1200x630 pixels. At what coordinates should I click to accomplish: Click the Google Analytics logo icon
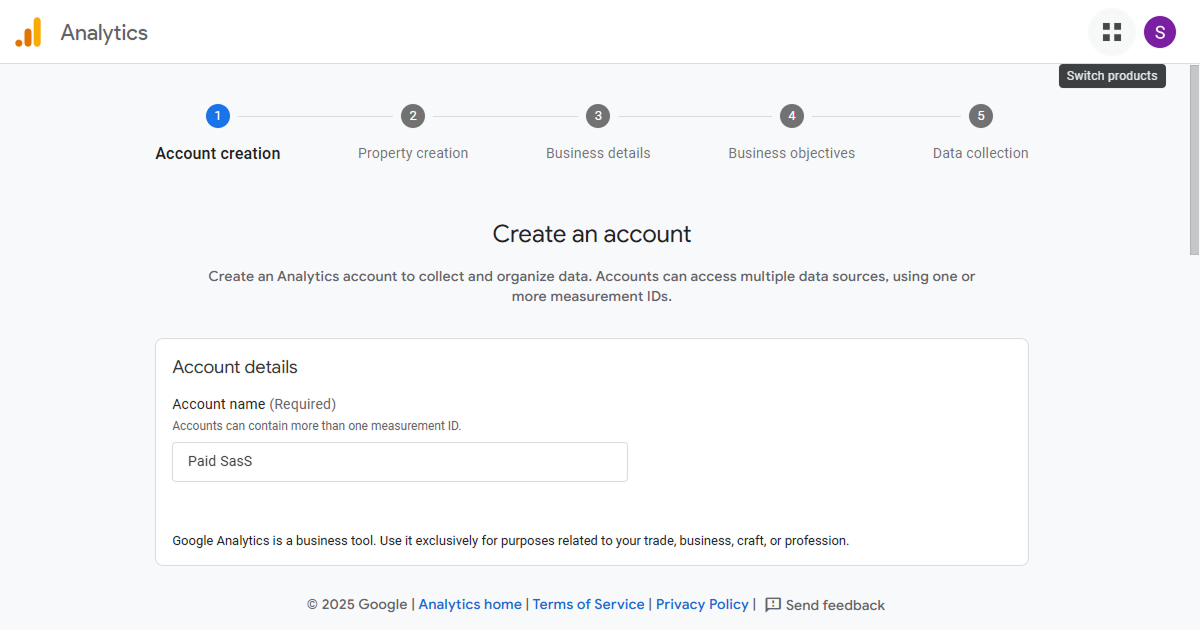28,32
